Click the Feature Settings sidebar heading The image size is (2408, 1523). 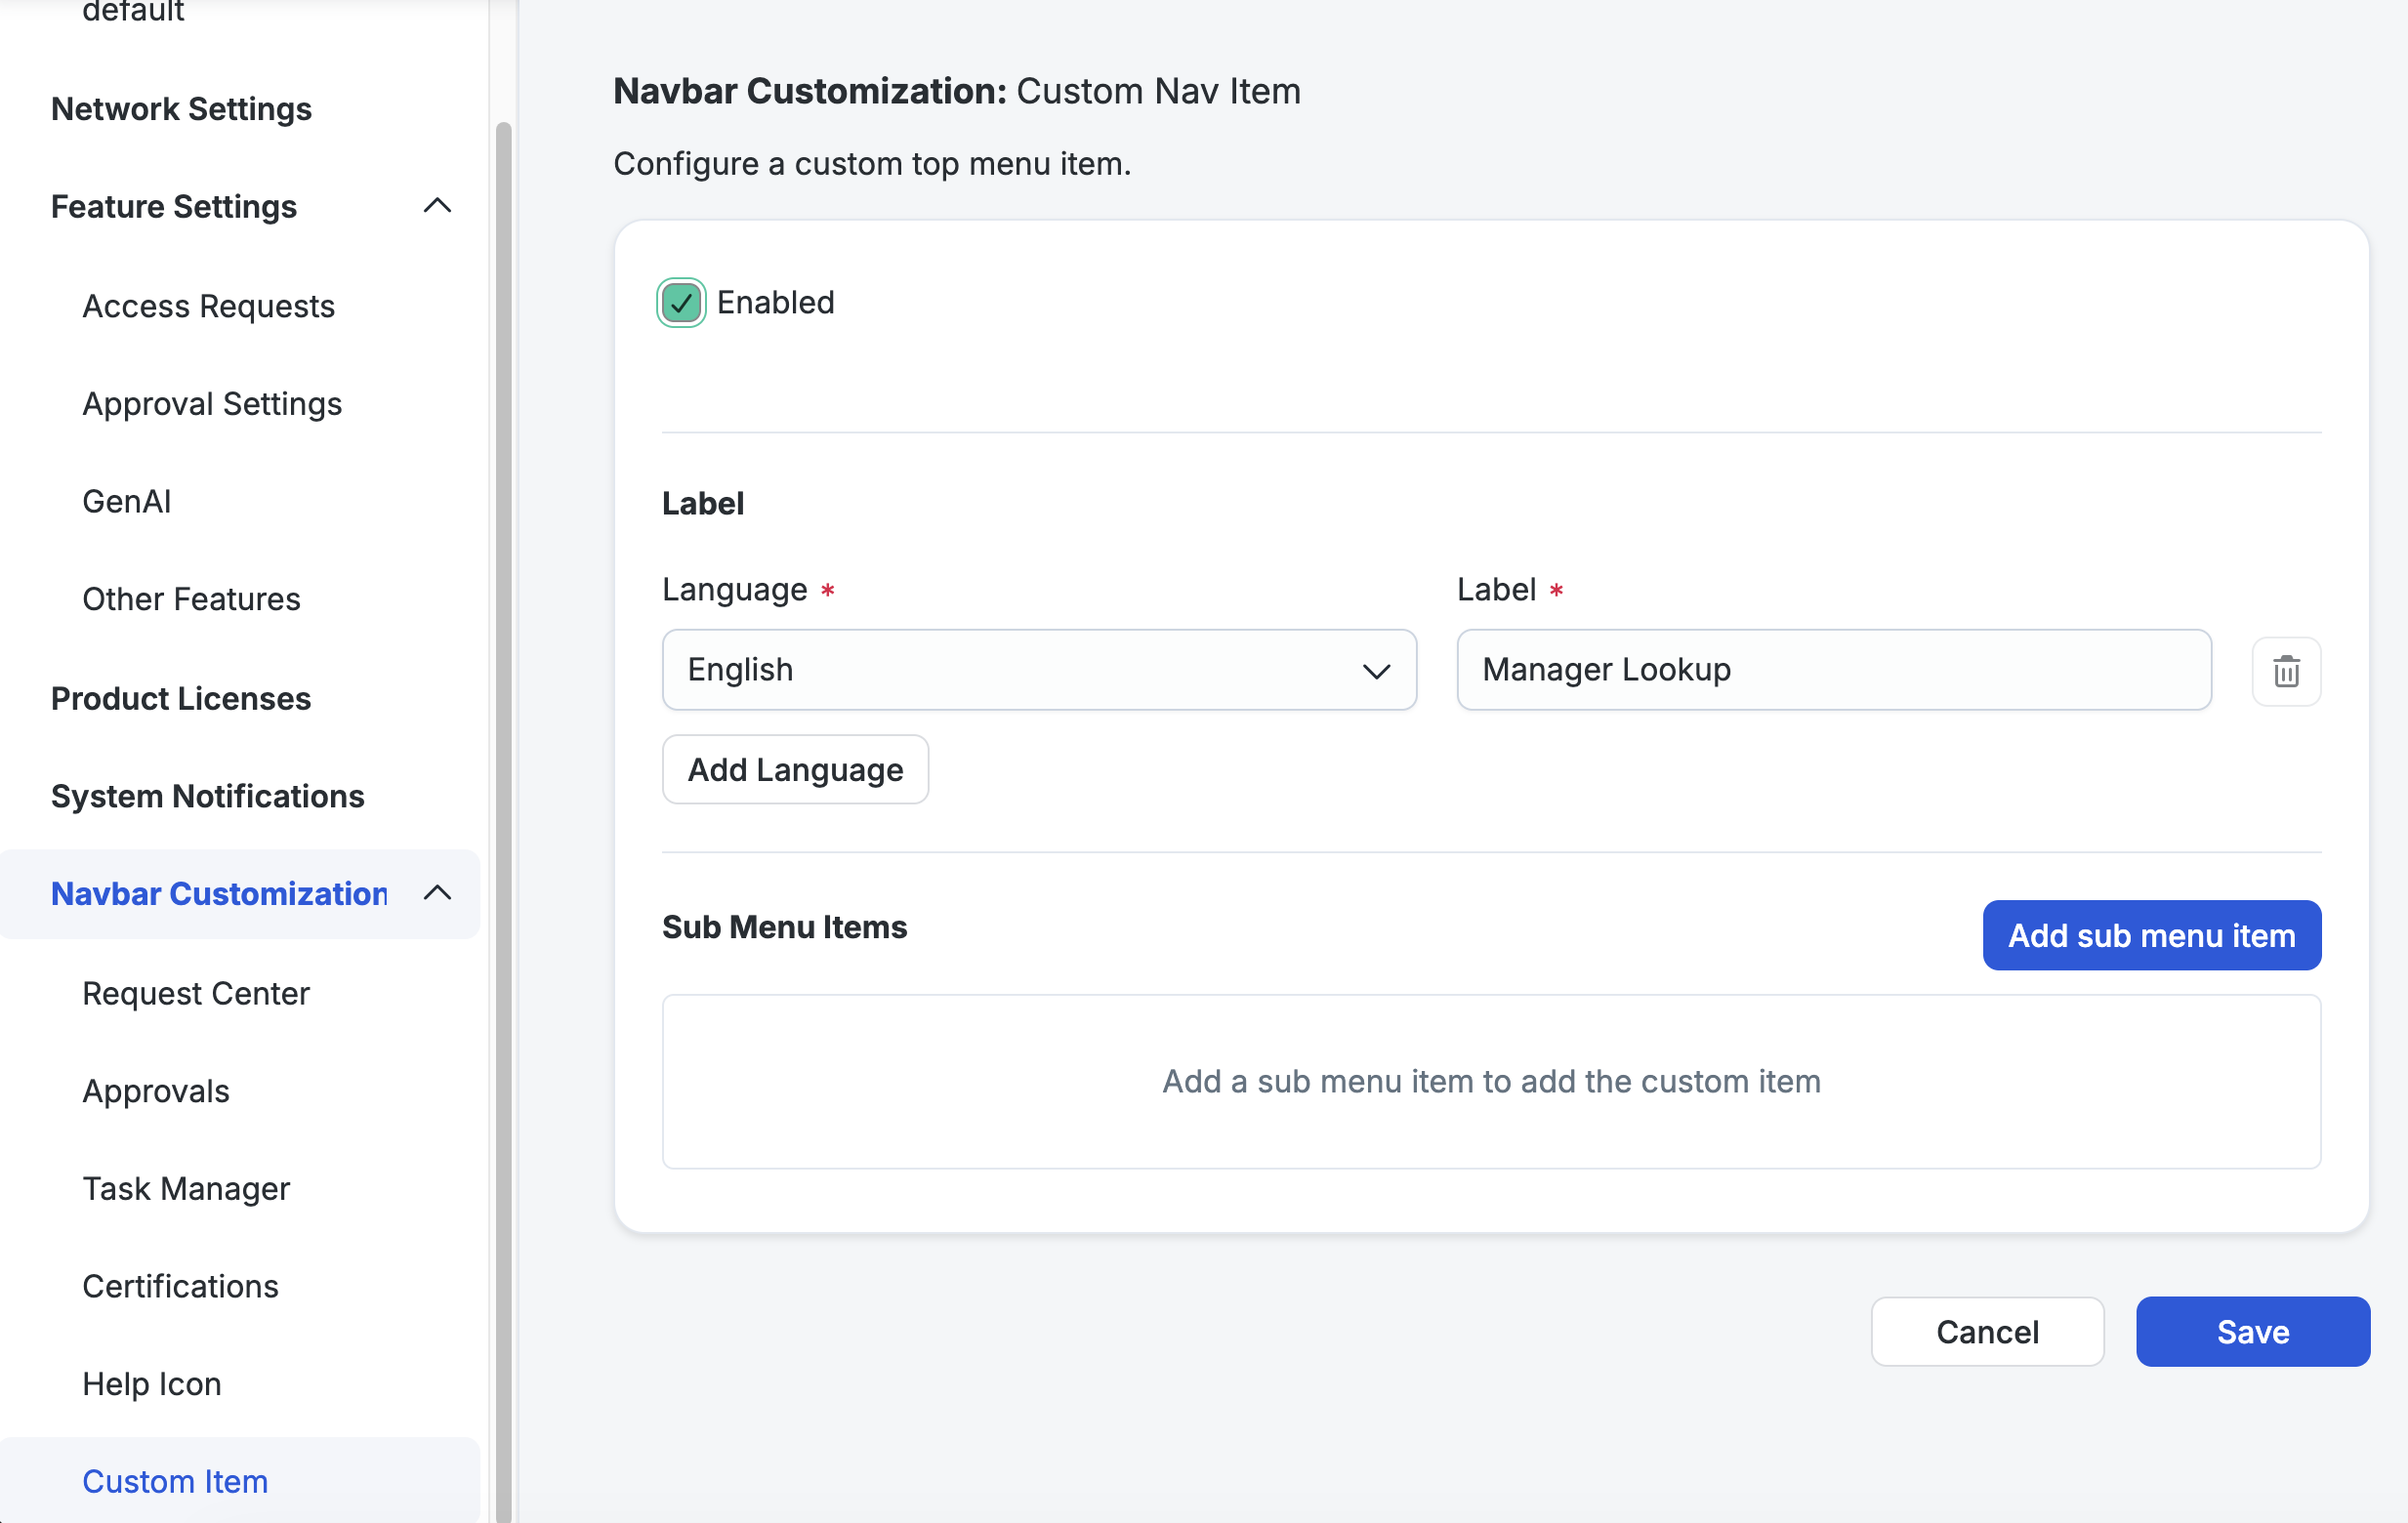click(x=174, y=206)
